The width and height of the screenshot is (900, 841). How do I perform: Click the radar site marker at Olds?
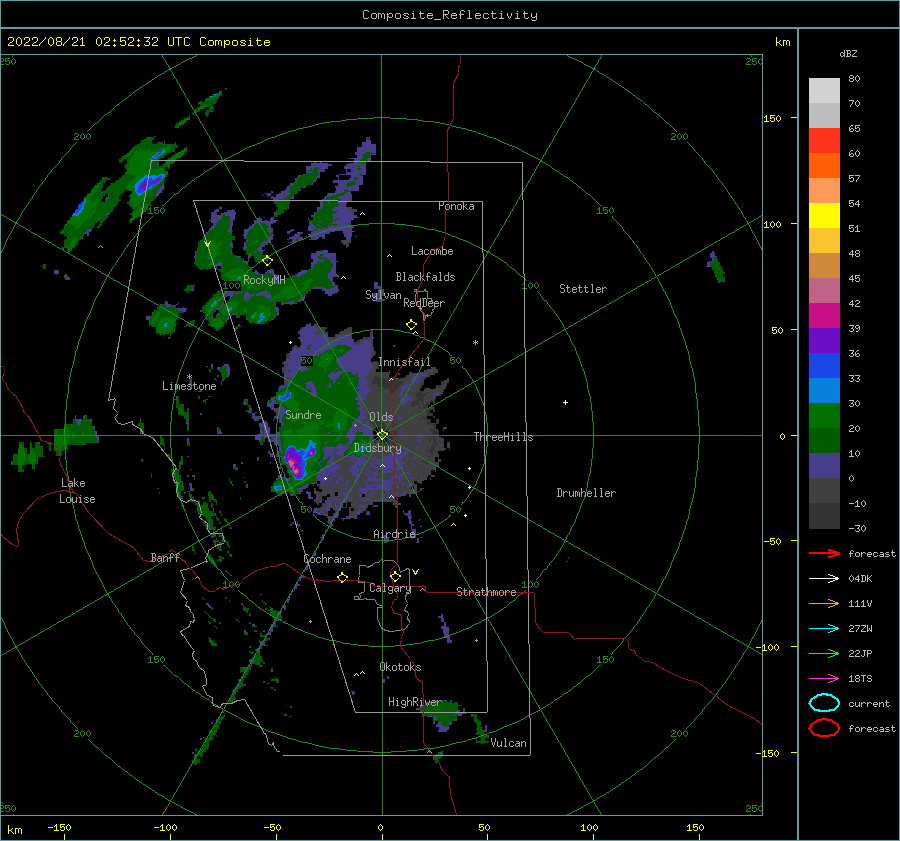tap(382, 435)
